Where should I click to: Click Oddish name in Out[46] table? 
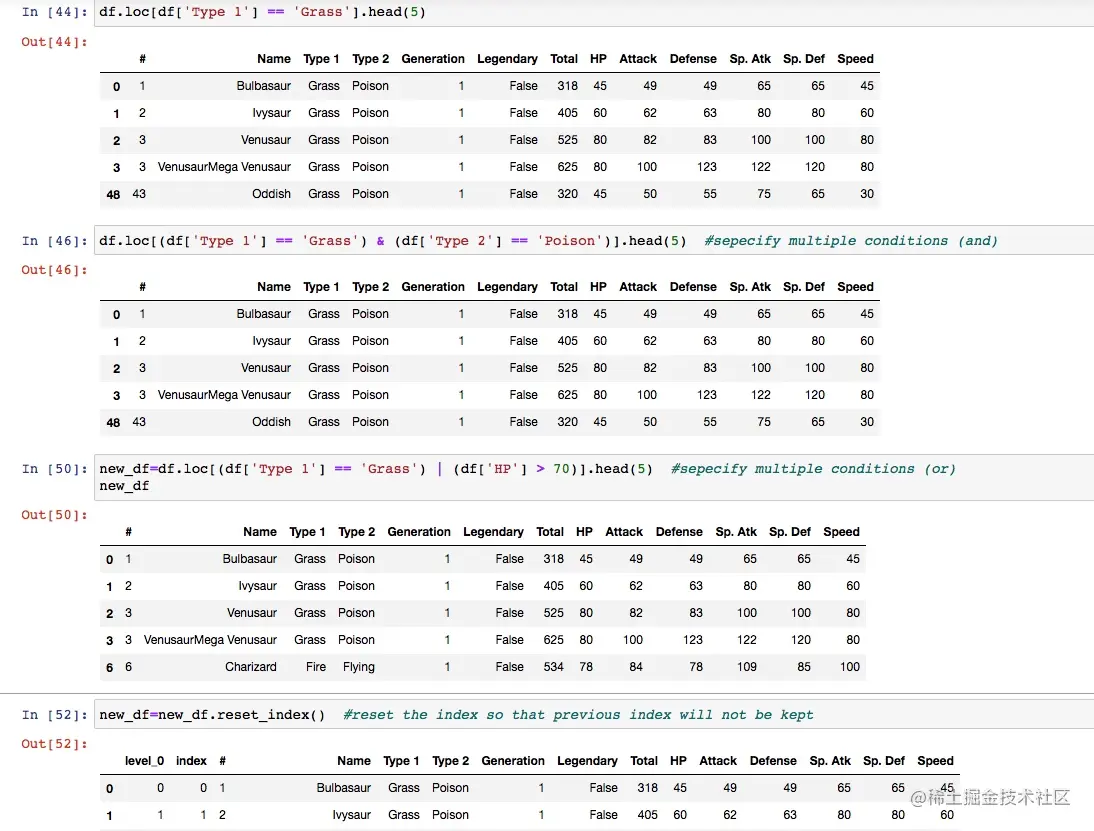click(271, 422)
